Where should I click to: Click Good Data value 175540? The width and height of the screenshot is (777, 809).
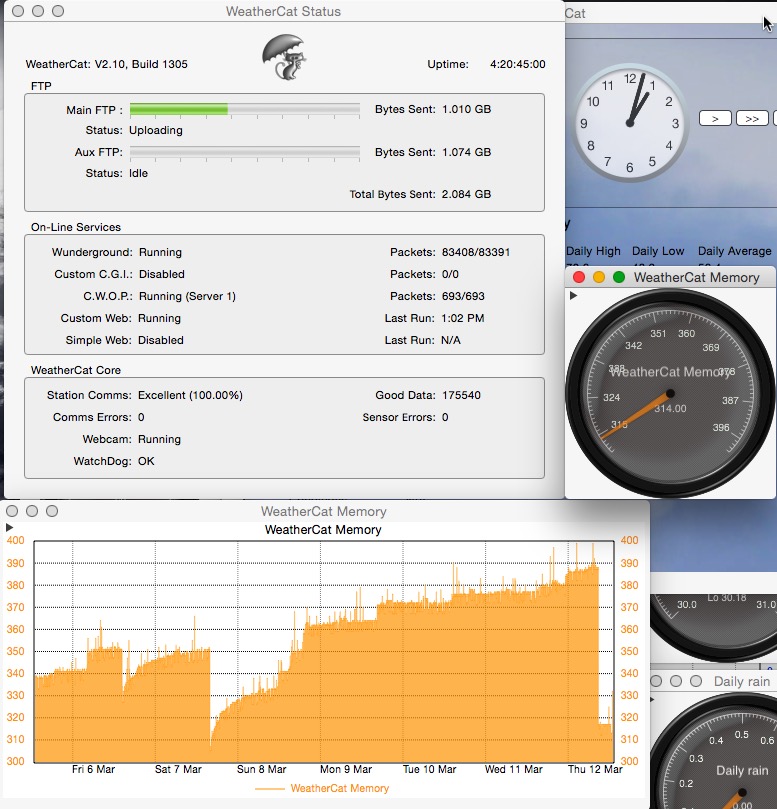(x=461, y=395)
